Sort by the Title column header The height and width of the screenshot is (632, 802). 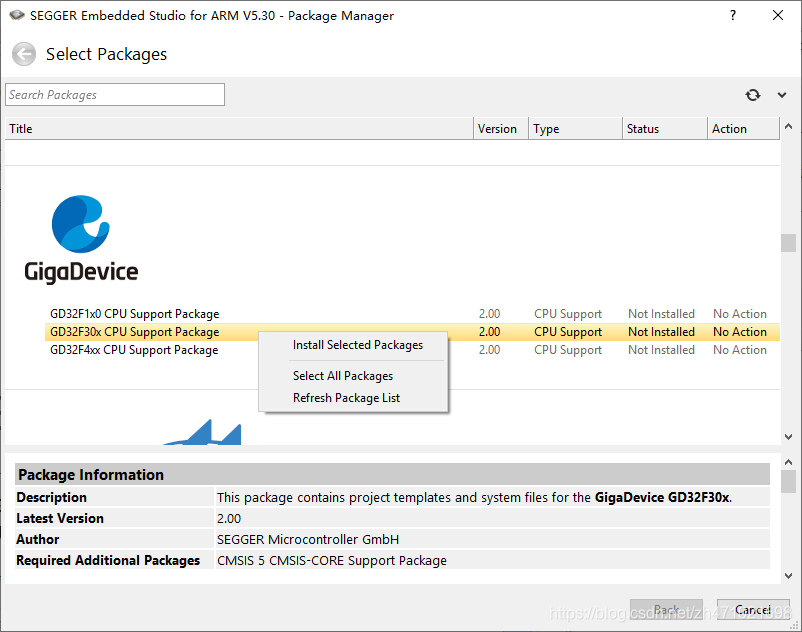tap(239, 128)
